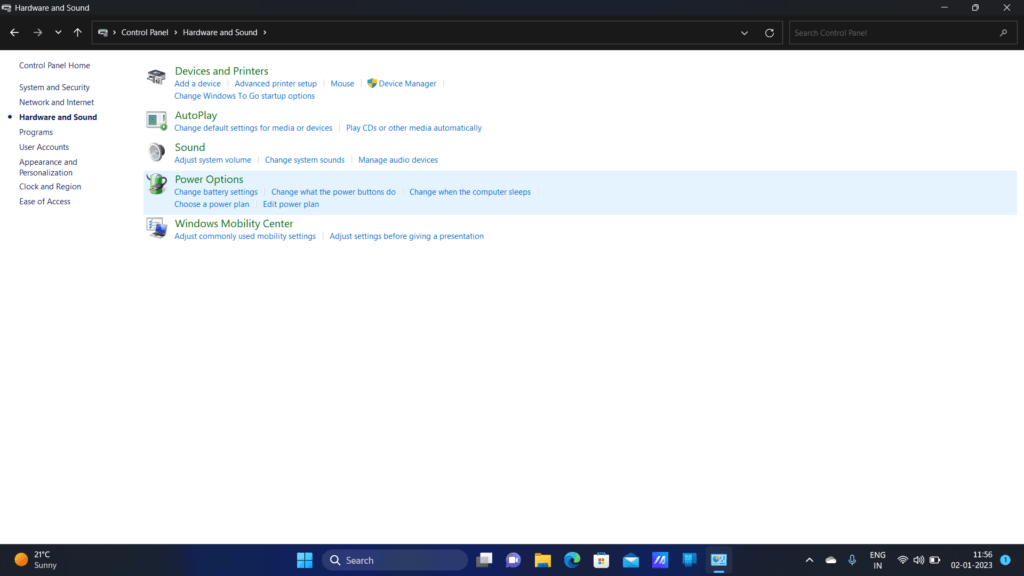The height and width of the screenshot is (576, 1024).
Task: Select Programs in the sidebar
Action: click(x=36, y=132)
